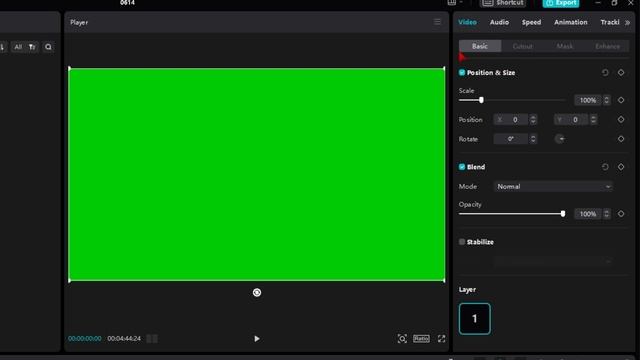Switch to the Video tab
640x360 pixels.
pyautogui.click(x=467, y=22)
